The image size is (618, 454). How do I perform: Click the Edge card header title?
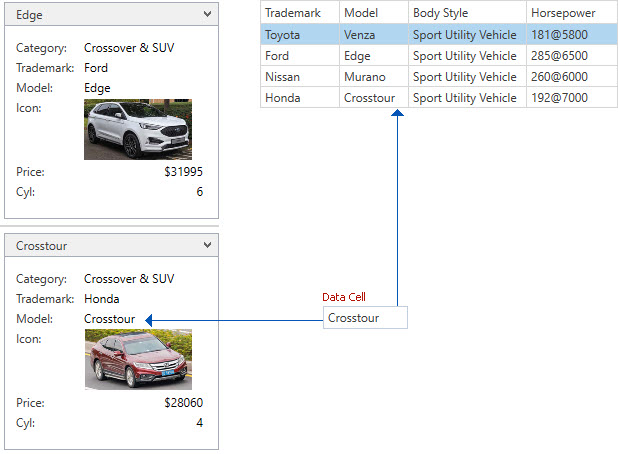pos(29,15)
